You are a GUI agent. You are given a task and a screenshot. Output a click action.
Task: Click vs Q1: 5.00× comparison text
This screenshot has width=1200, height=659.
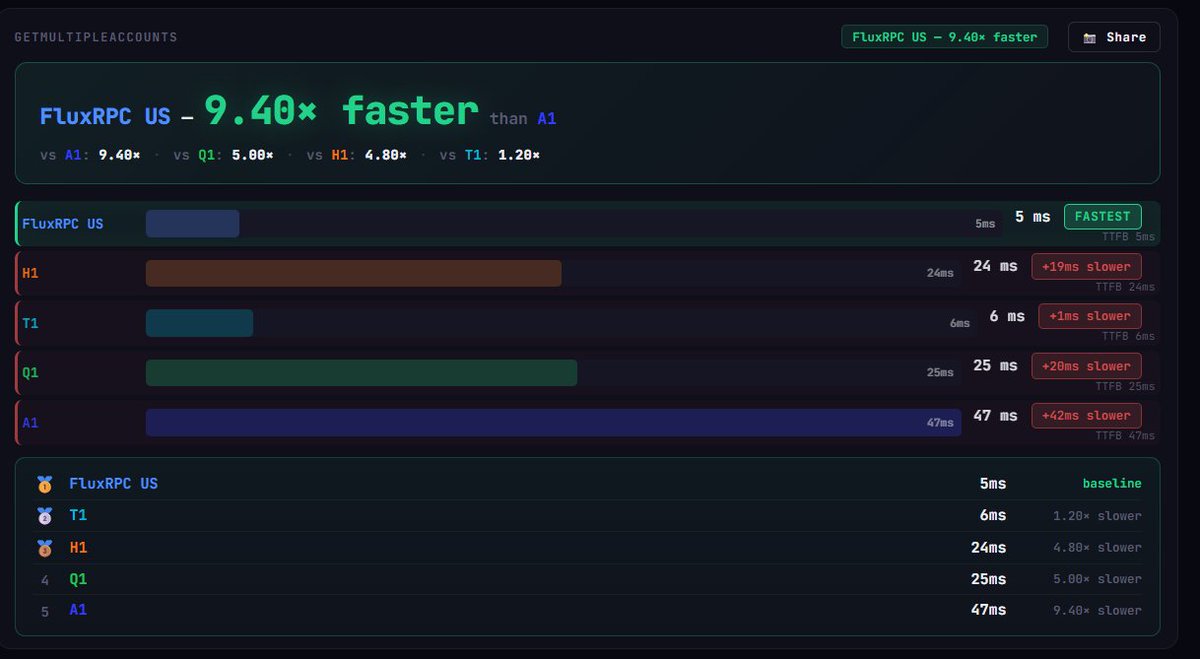[x=223, y=155]
